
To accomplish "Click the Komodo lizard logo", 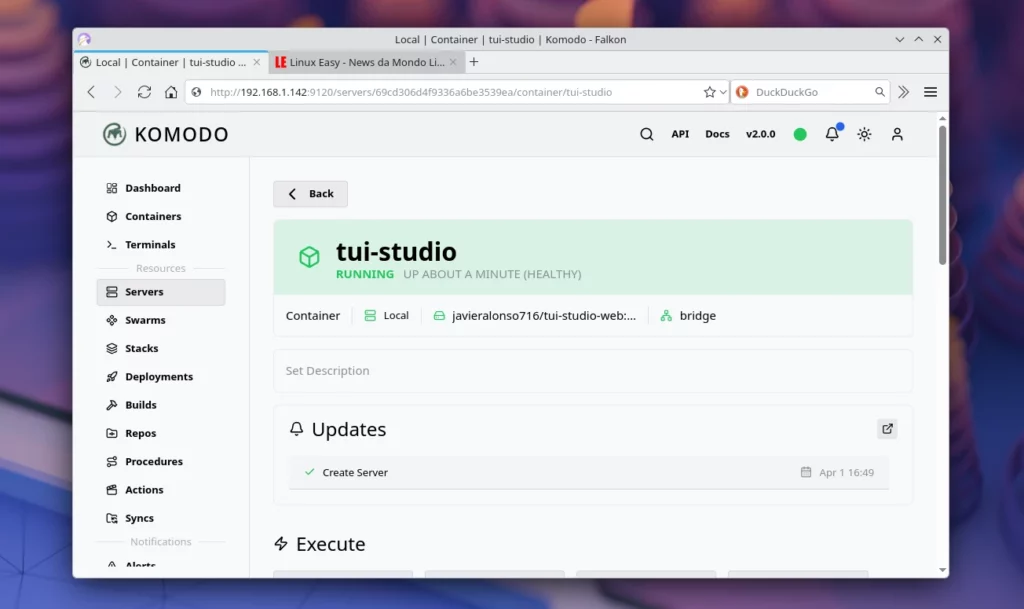I will [x=114, y=134].
